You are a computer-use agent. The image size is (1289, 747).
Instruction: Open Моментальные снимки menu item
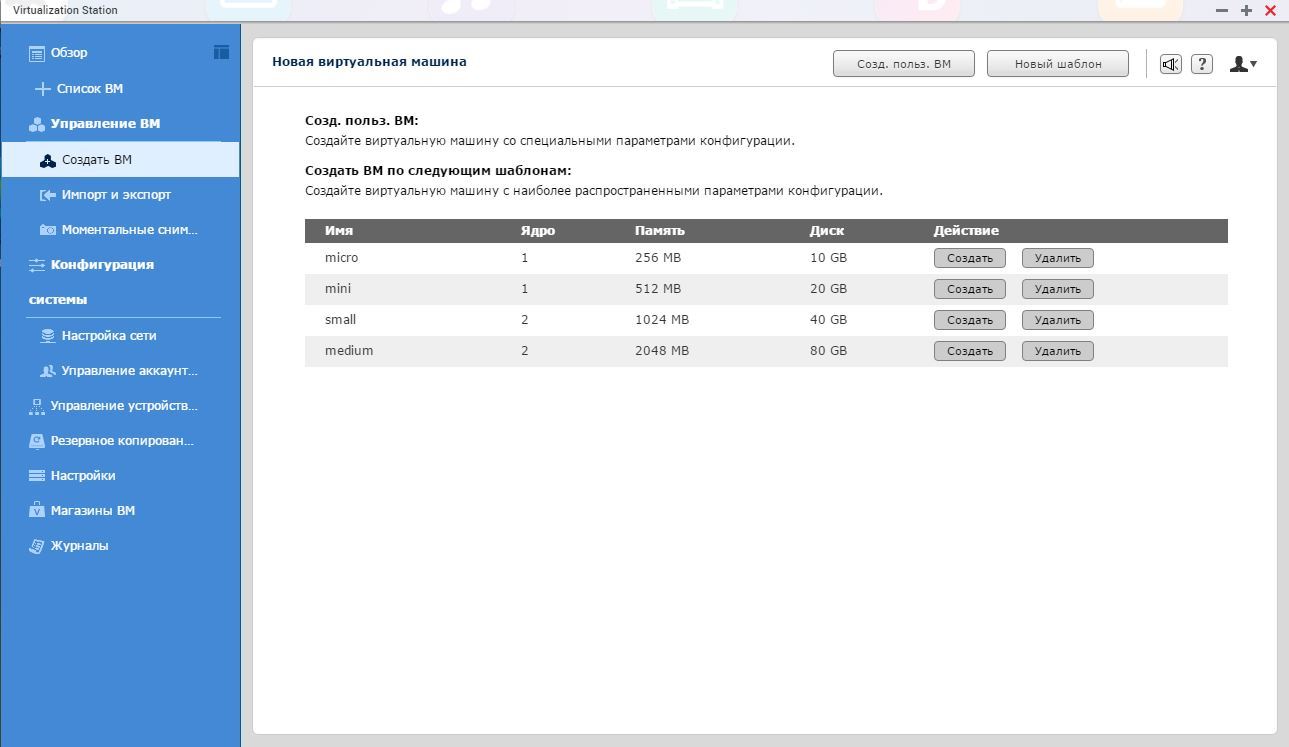pos(130,230)
